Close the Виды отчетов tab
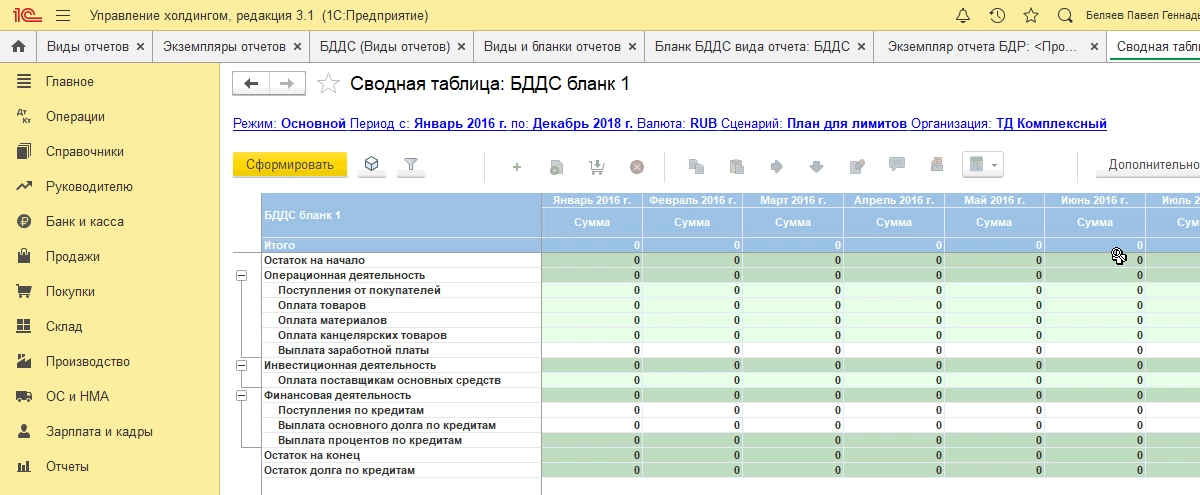 (x=140, y=47)
